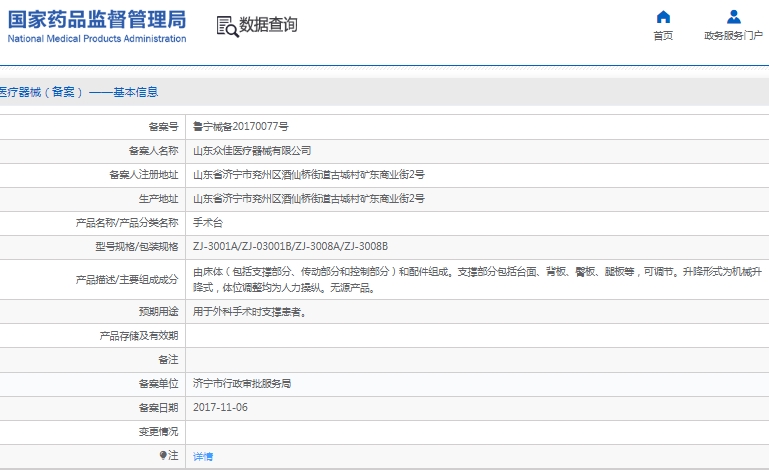This screenshot has height=473, width=769.
Task: Click the product description paragraph 由床体
Action: tap(477, 280)
